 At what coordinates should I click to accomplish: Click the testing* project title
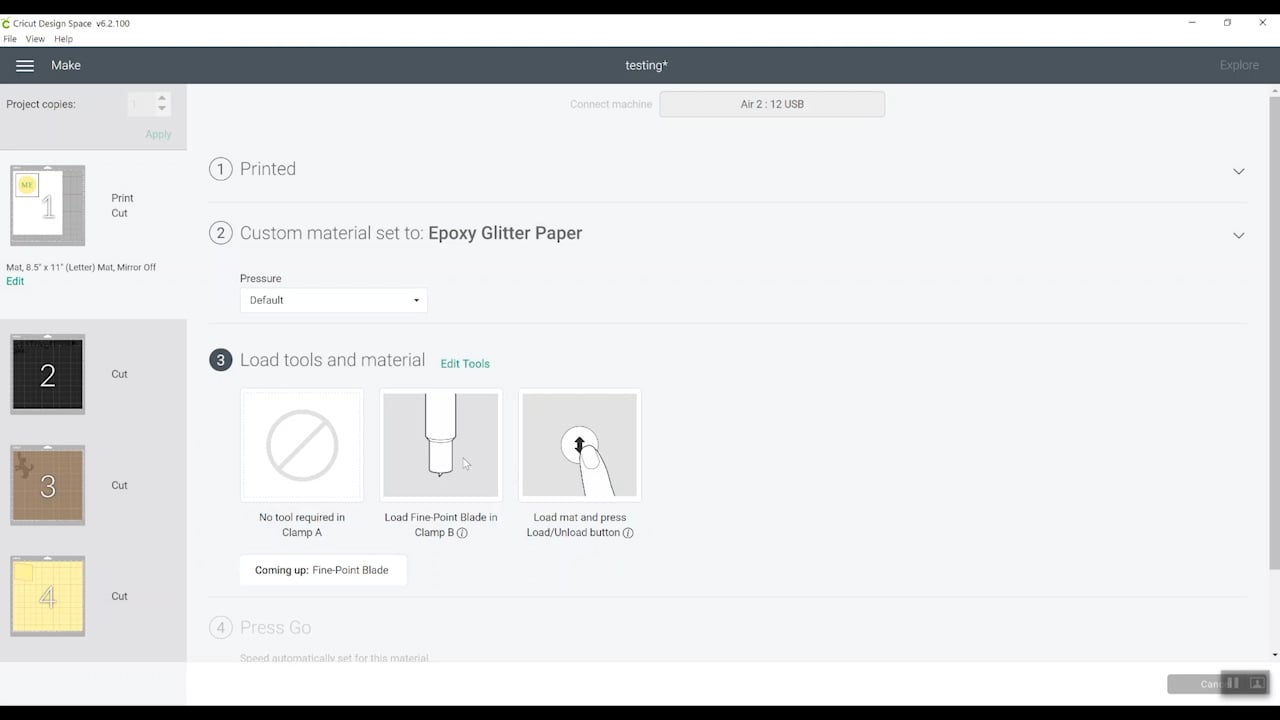(646, 65)
